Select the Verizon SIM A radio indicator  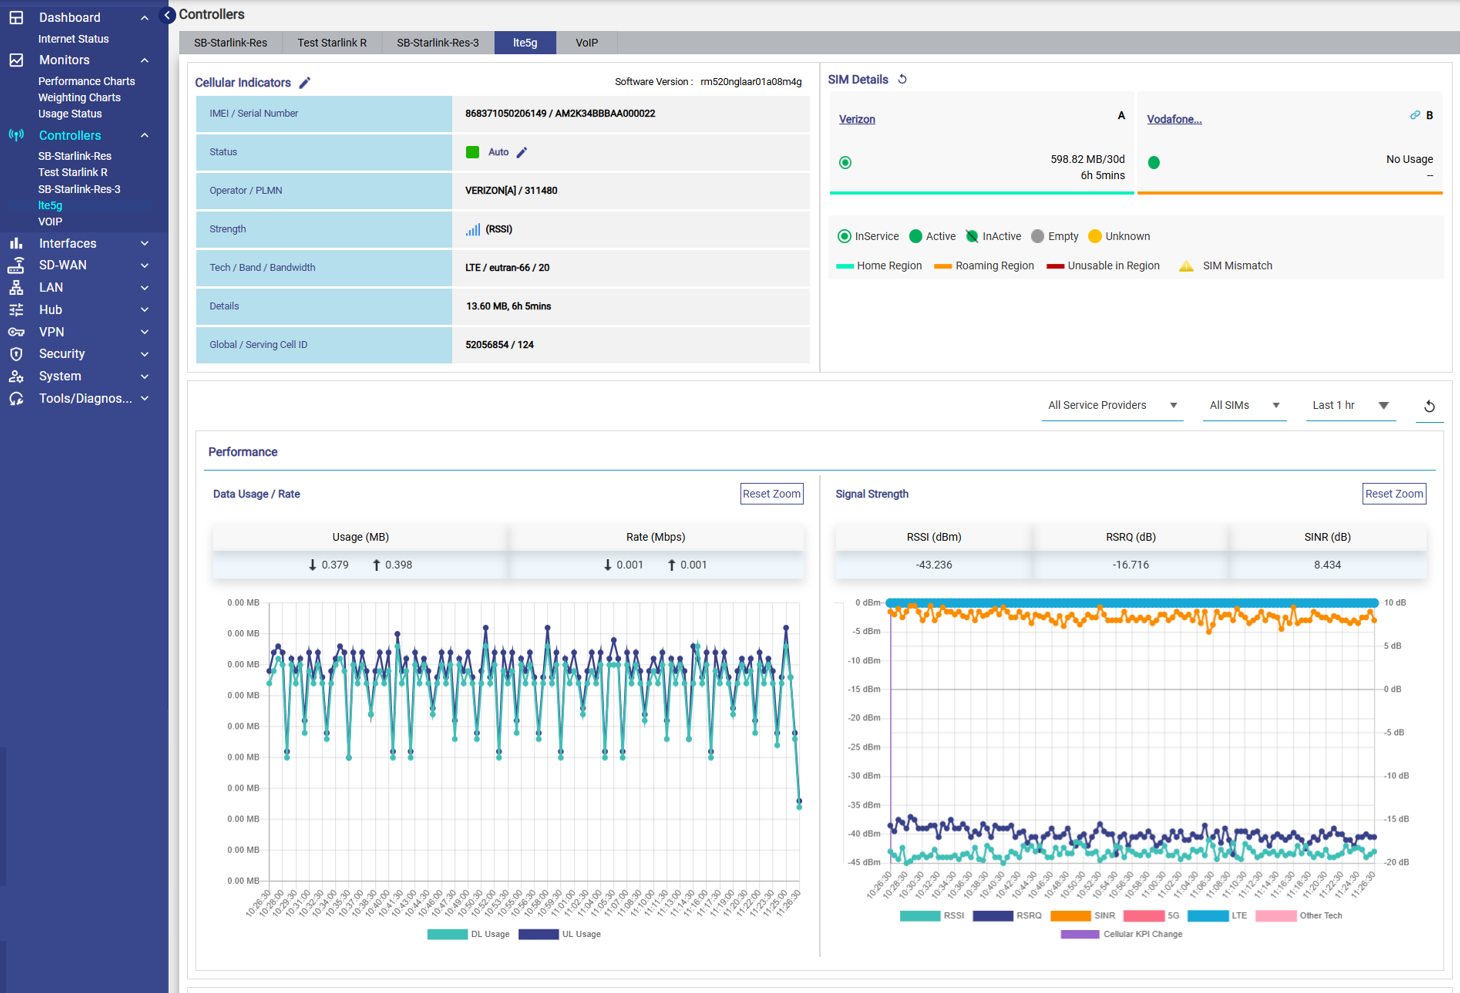[x=846, y=162]
